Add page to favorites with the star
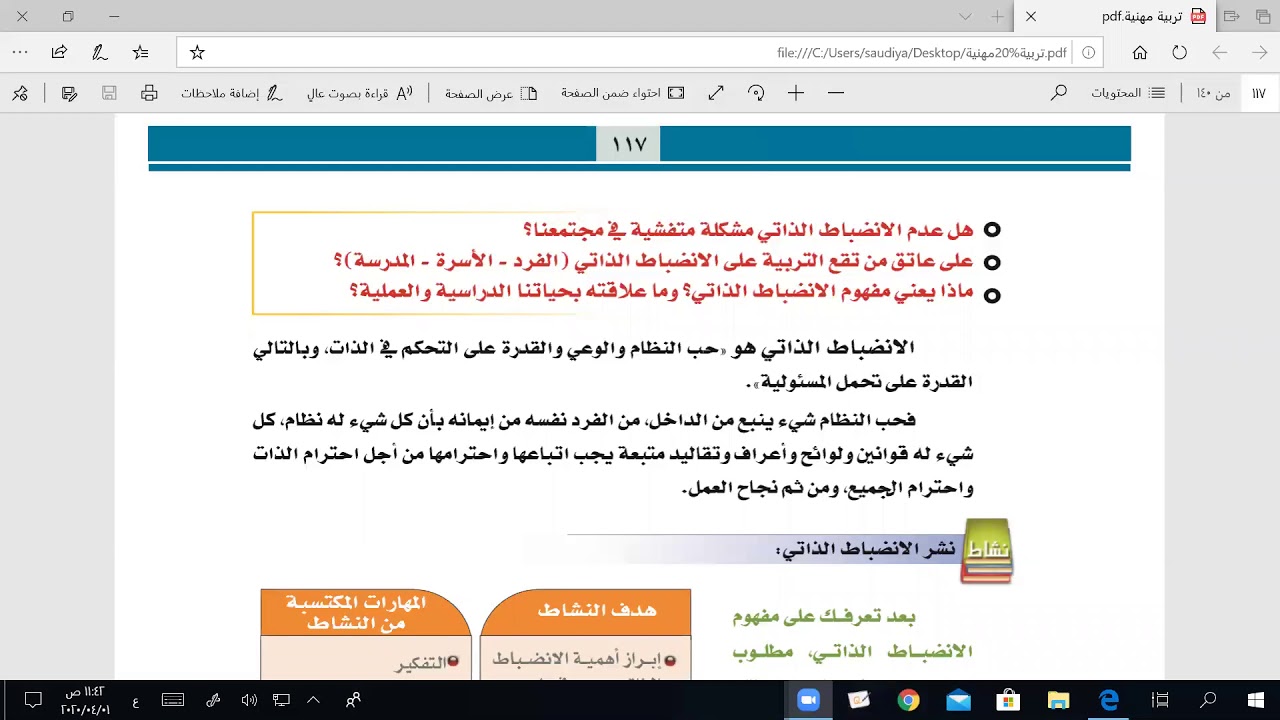Screen dimensions: 1280x720 tap(197, 52)
